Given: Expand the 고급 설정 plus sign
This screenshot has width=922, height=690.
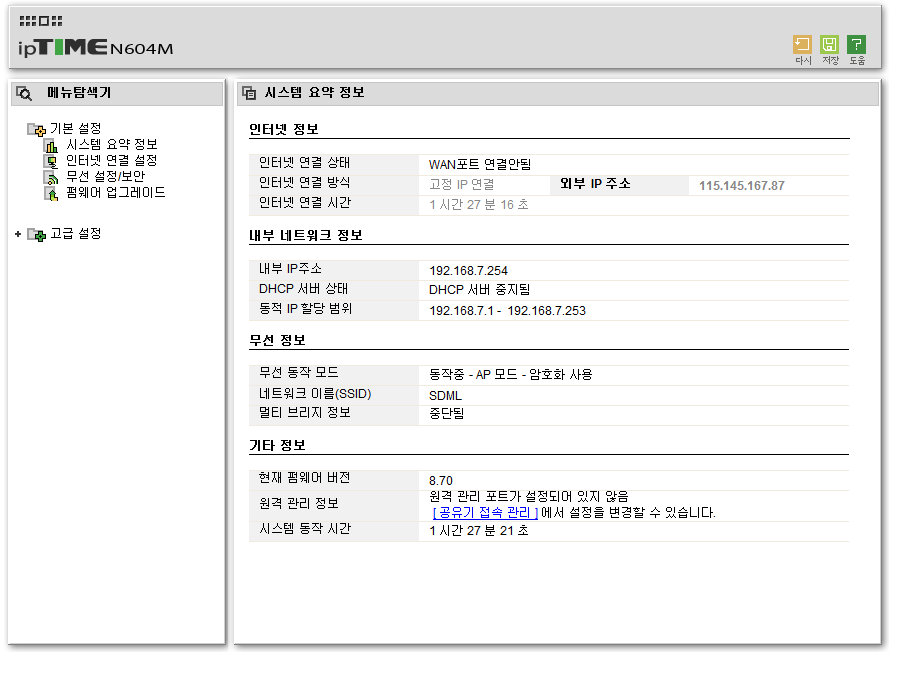Looking at the screenshot, I should (18, 234).
